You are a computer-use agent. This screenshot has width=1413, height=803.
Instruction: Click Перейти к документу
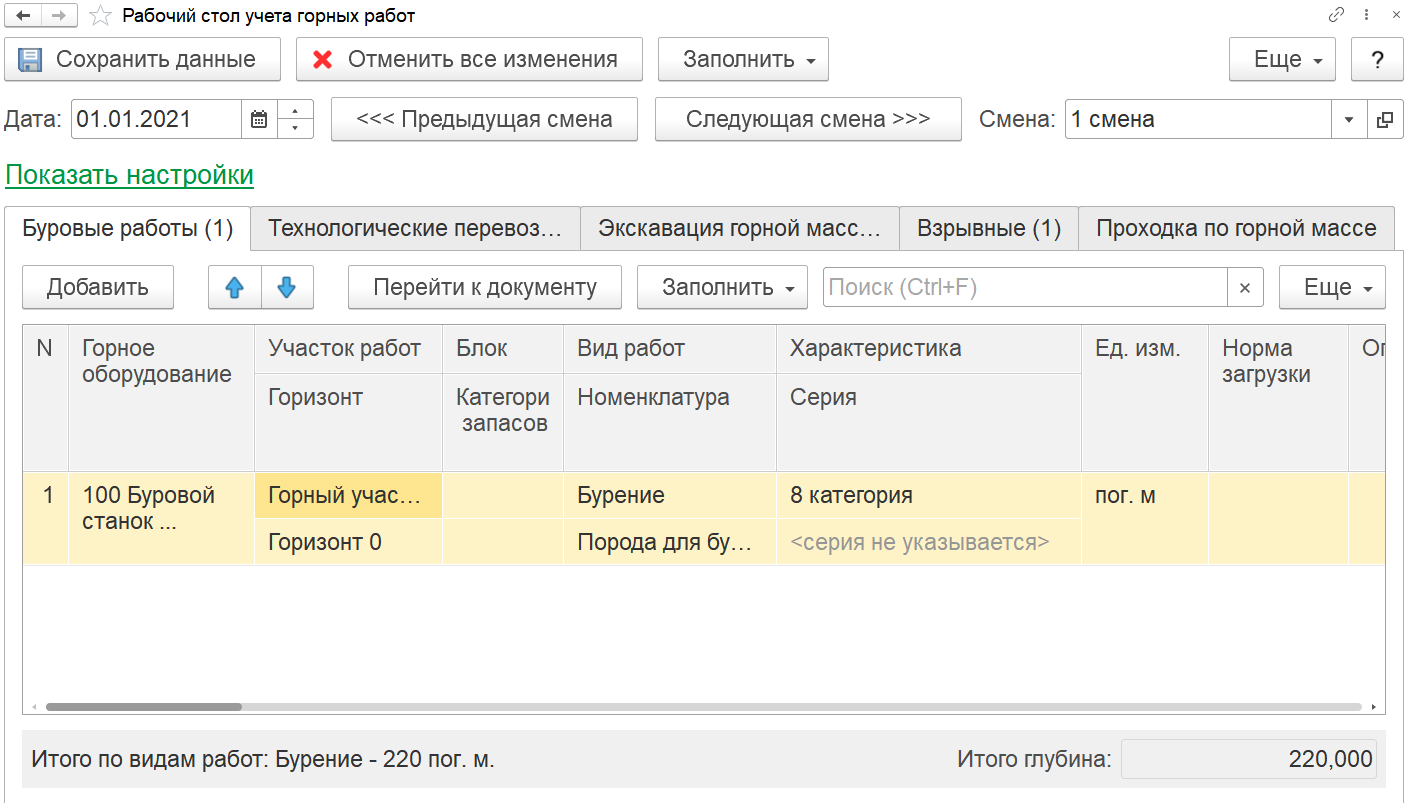[485, 287]
